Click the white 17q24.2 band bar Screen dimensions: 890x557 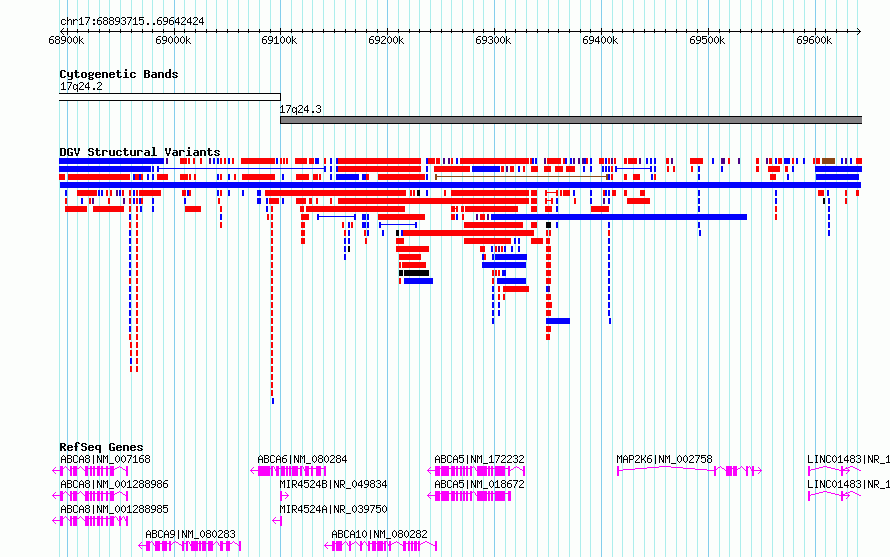coord(170,97)
